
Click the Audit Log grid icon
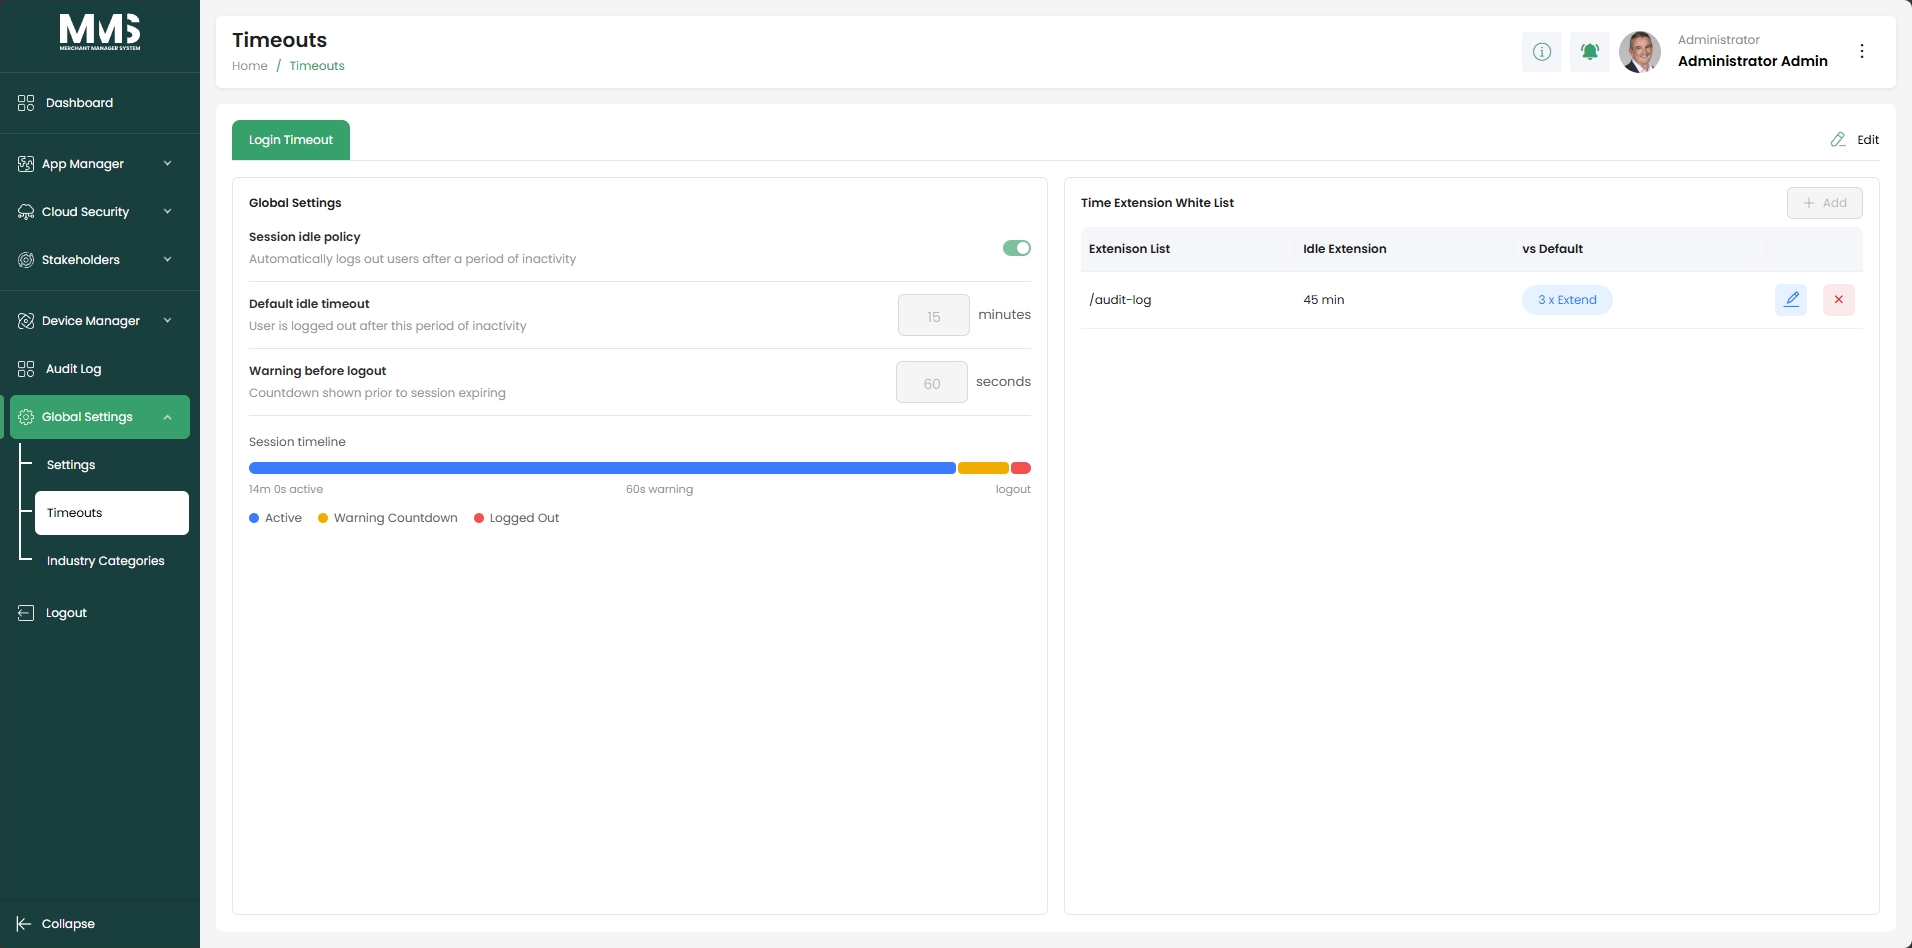click(26, 369)
